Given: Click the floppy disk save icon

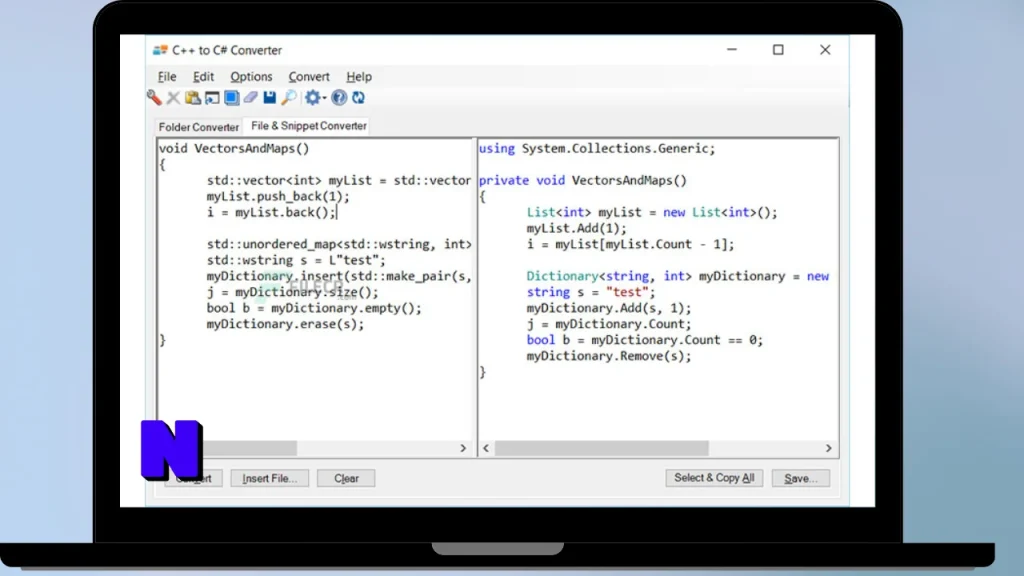Looking at the screenshot, I should point(270,98).
